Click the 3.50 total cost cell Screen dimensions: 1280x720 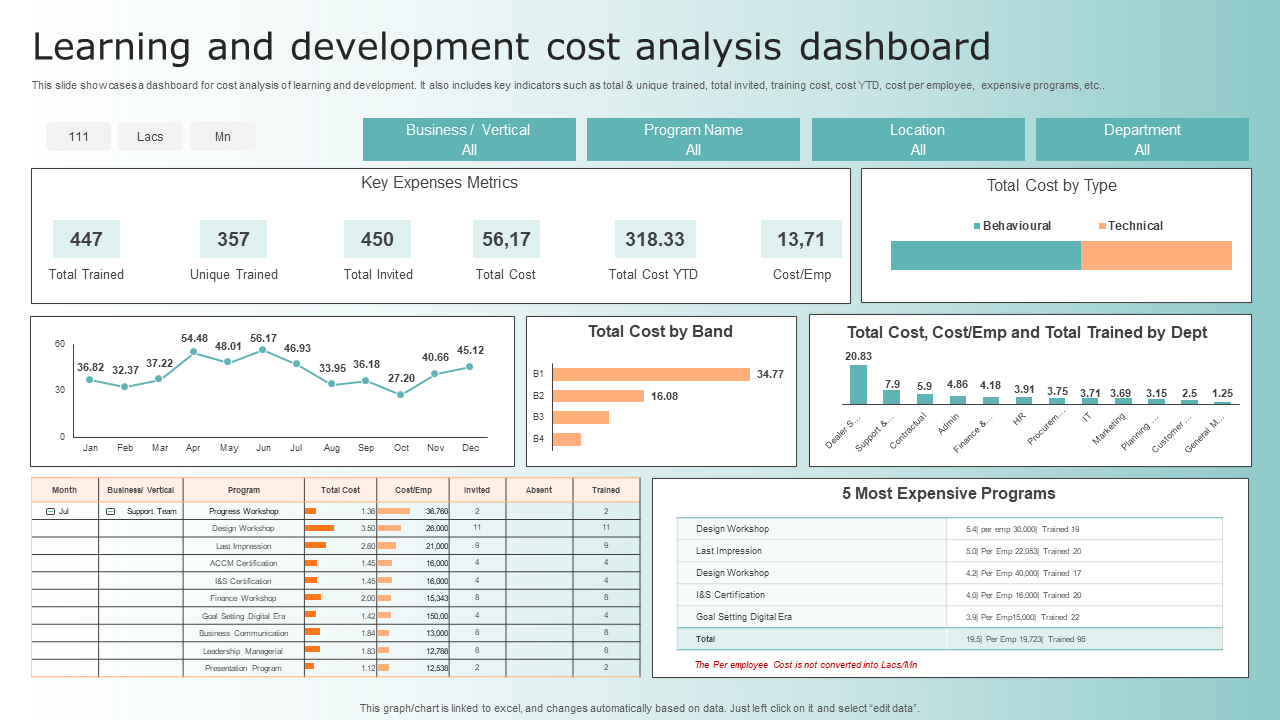[x=341, y=528]
